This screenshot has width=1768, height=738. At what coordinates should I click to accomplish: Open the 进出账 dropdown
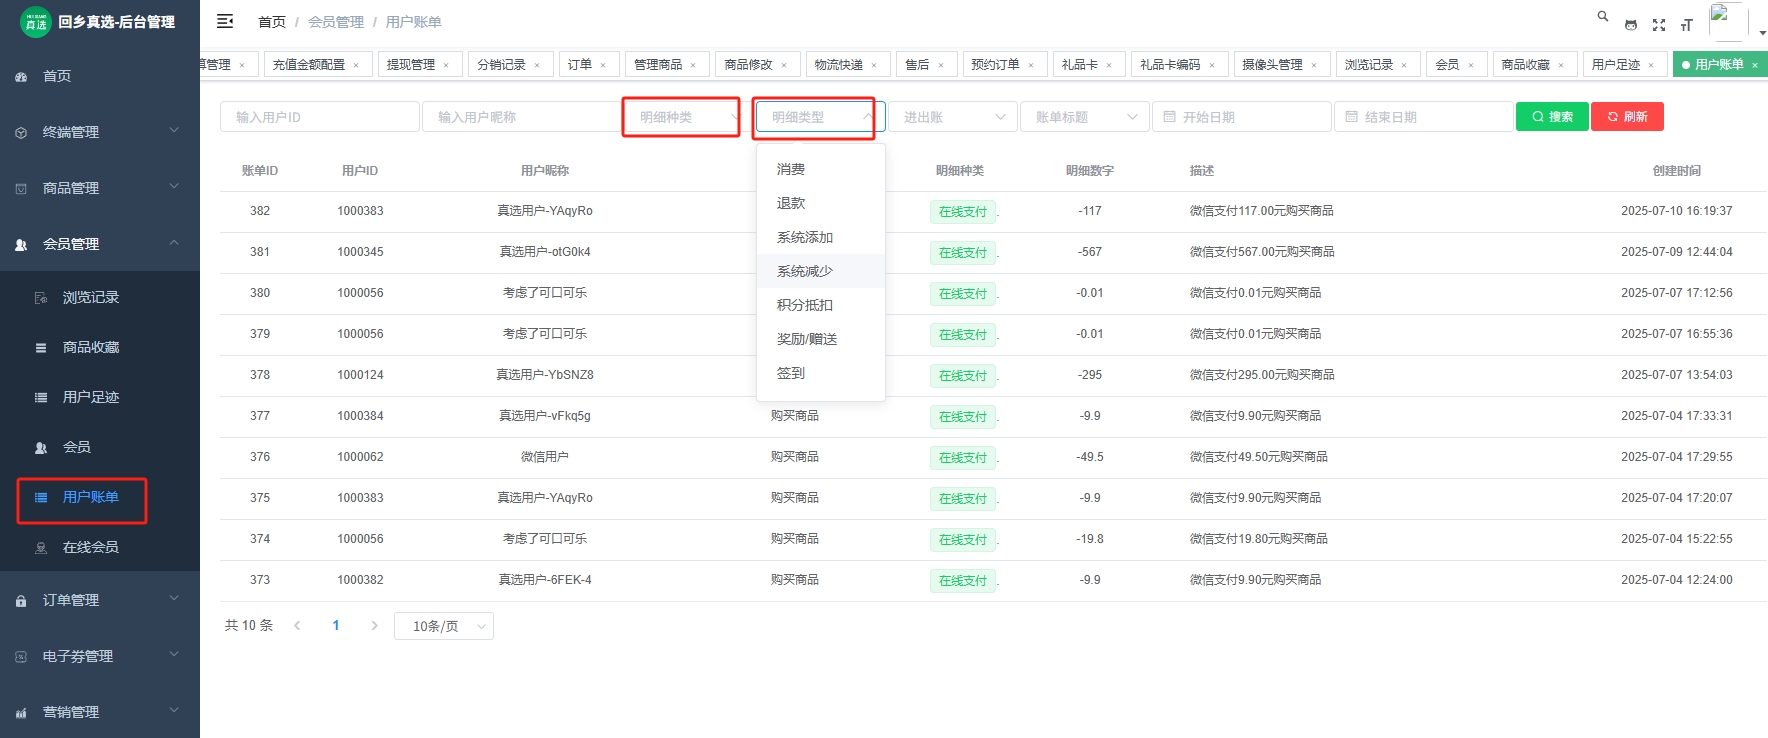click(x=953, y=117)
